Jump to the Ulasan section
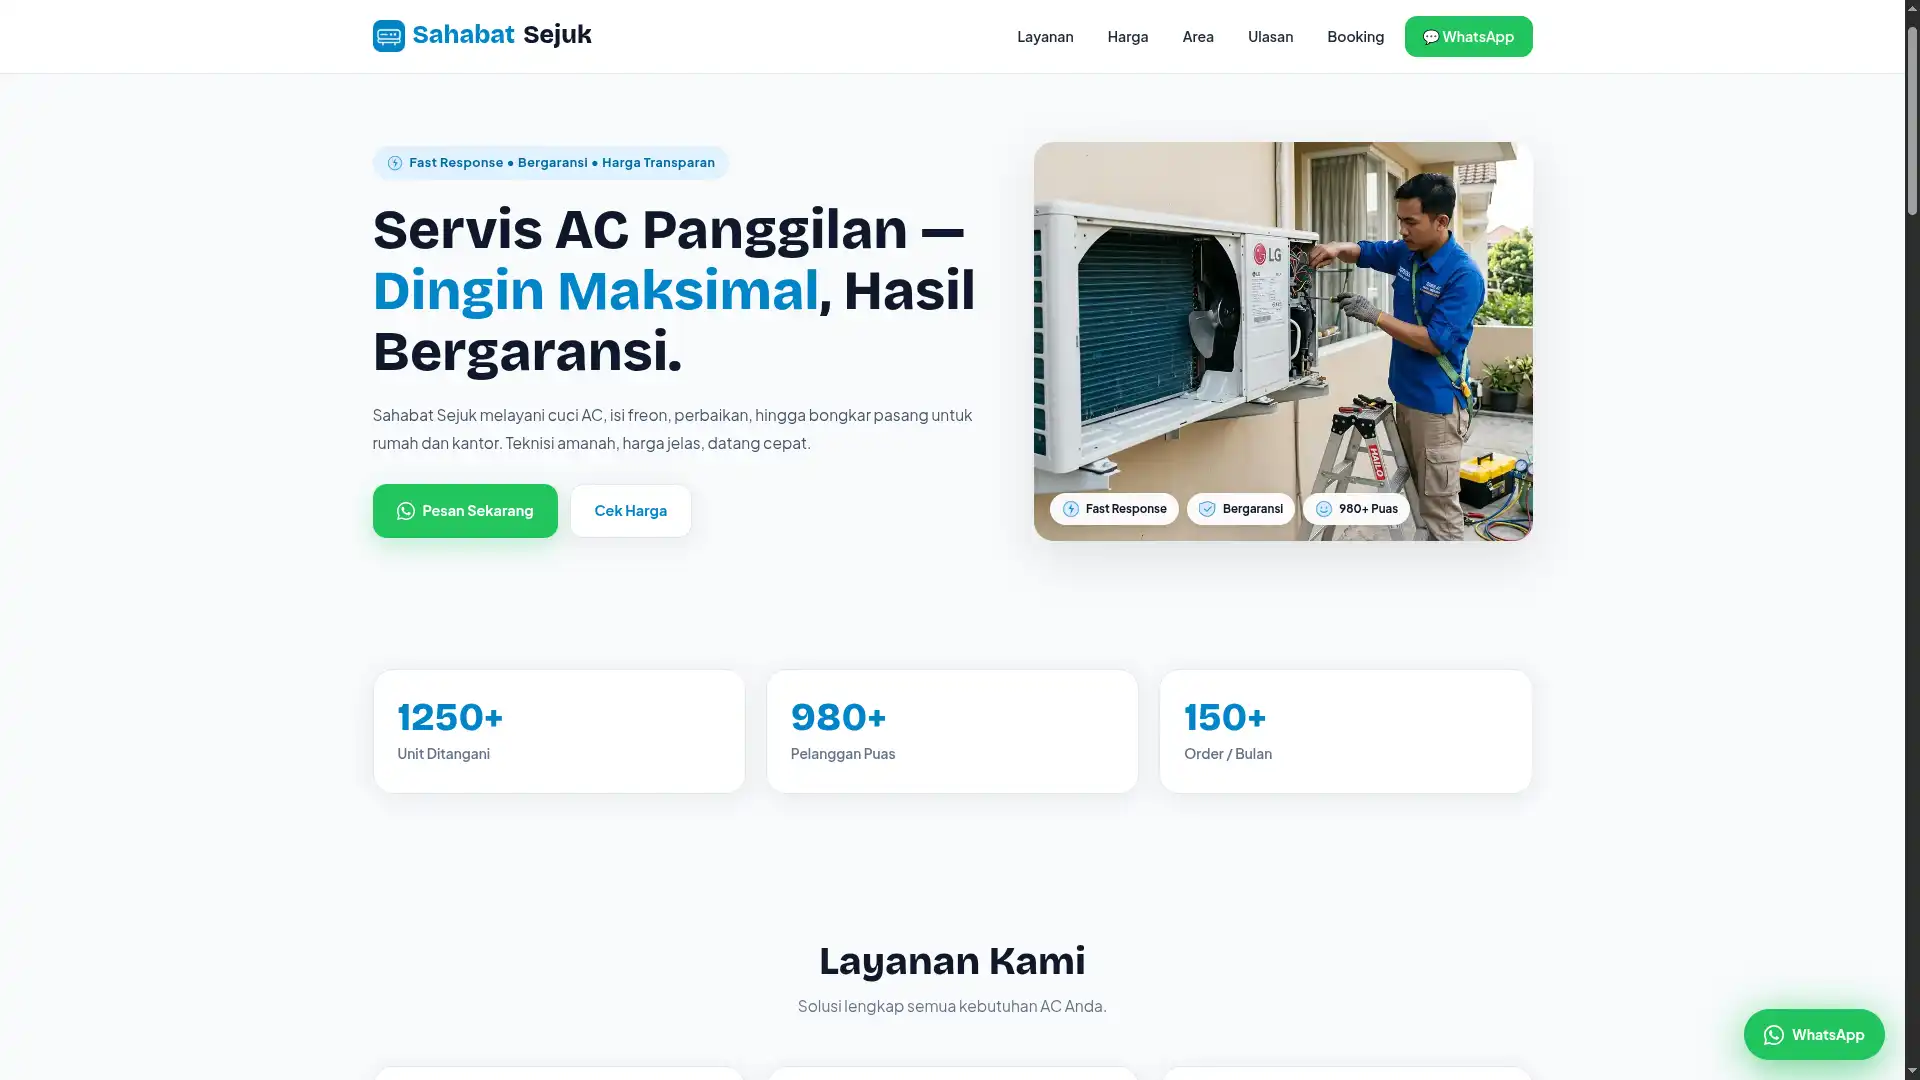The height and width of the screenshot is (1080, 1920). click(1270, 37)
